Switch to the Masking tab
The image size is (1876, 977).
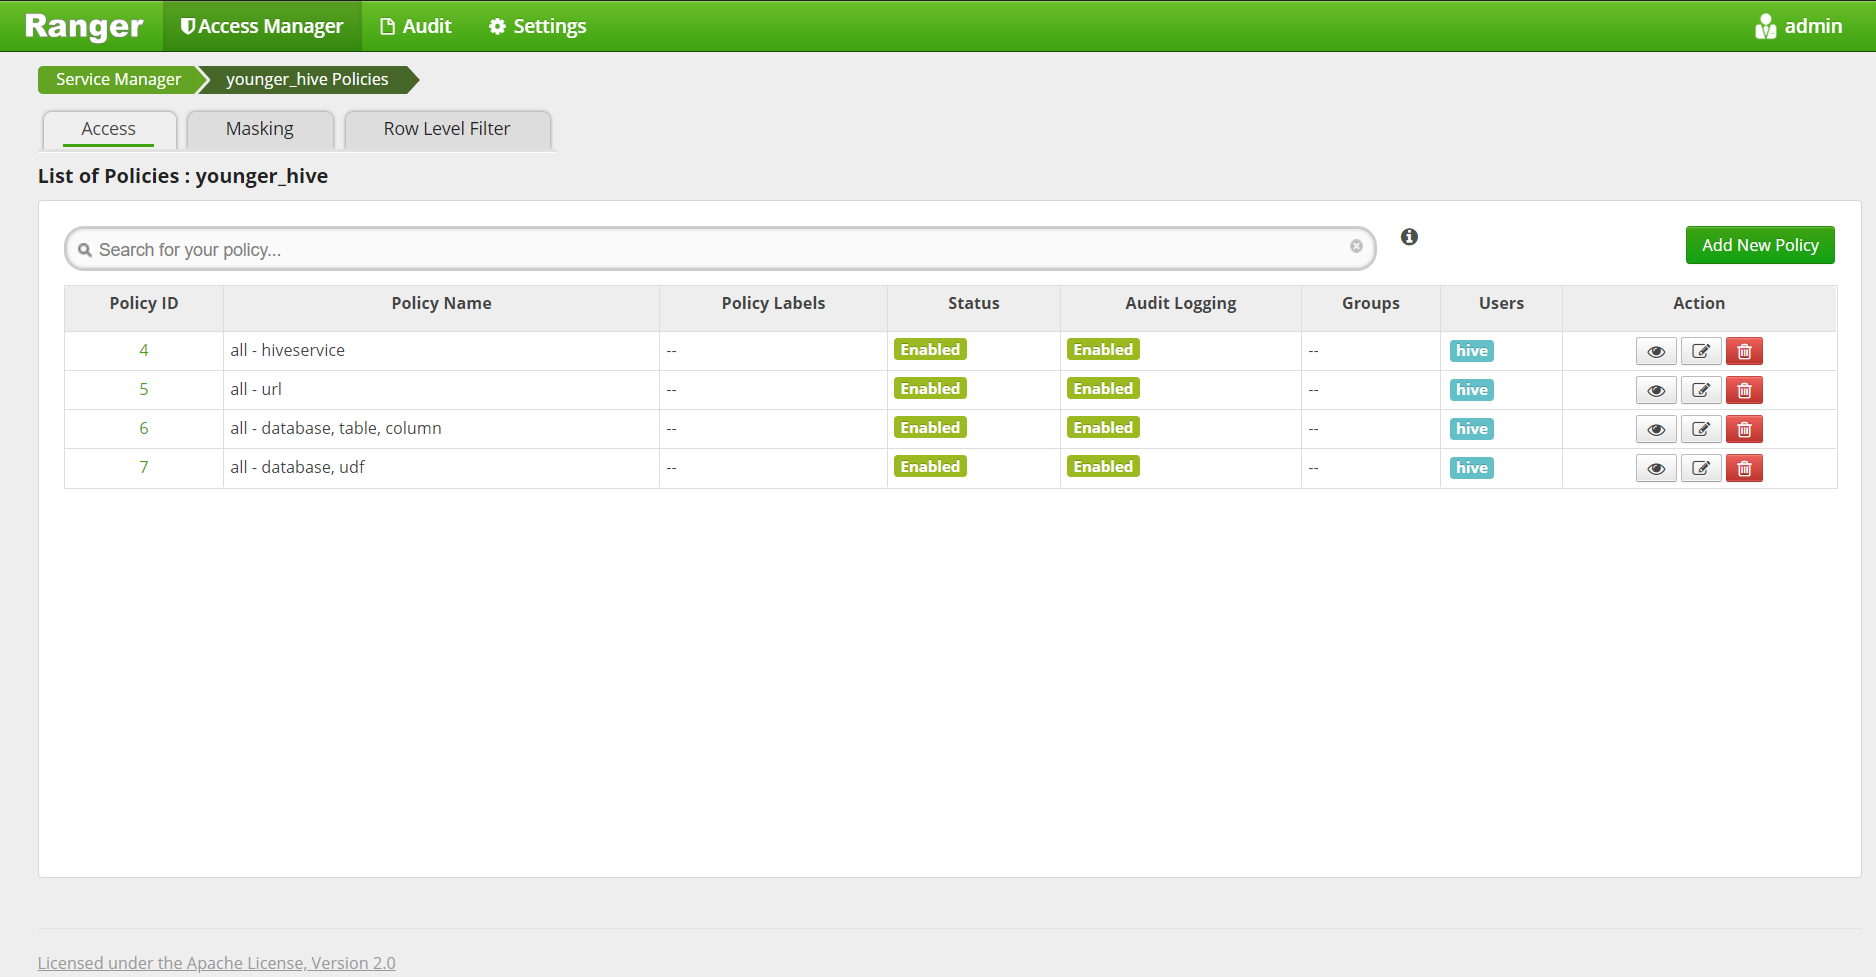click(x=259, y=128)
